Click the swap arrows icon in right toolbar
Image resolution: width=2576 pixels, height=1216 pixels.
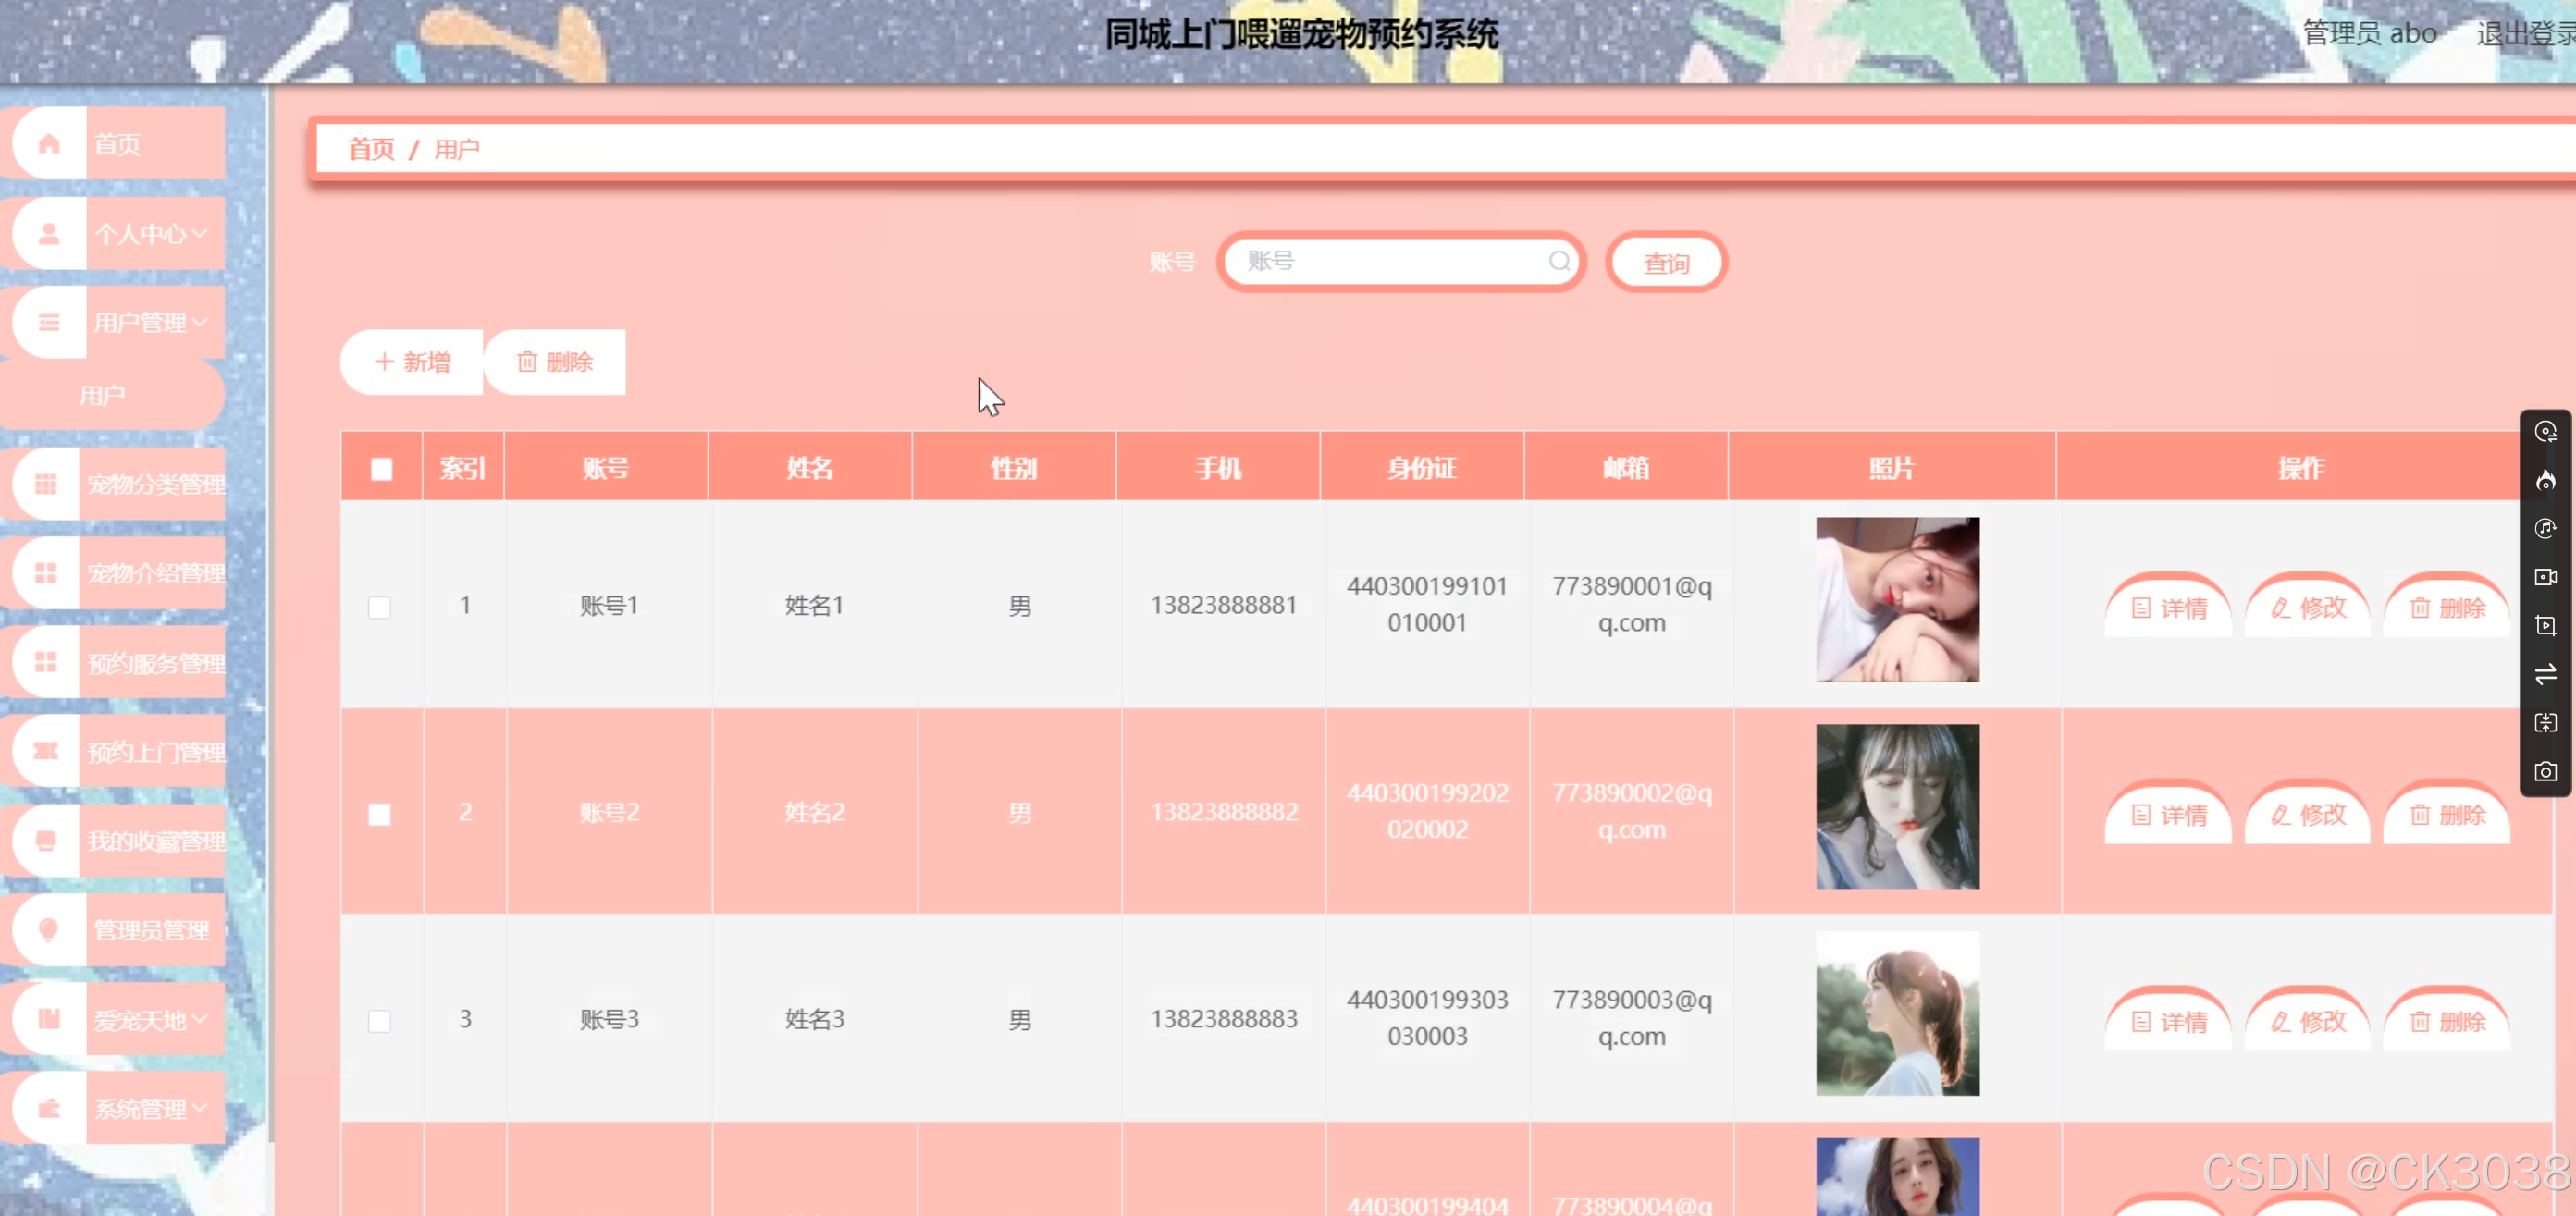tap(2545, 674)
